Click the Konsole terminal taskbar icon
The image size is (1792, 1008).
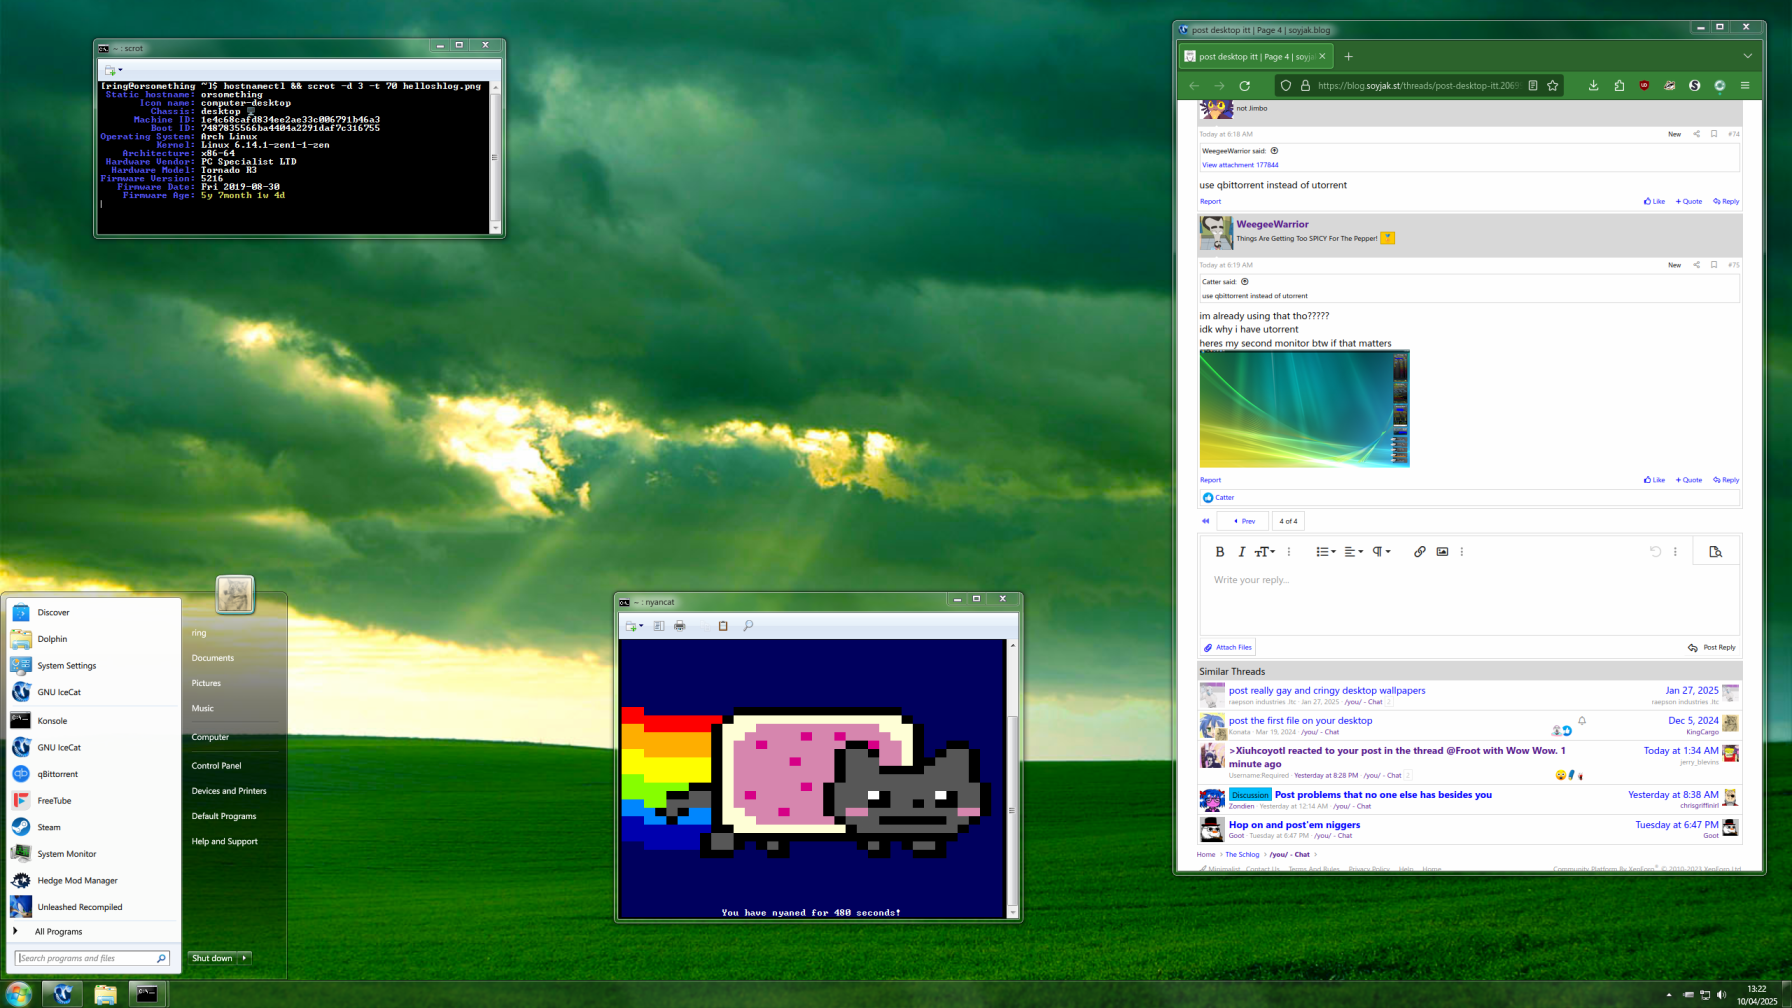147,994
